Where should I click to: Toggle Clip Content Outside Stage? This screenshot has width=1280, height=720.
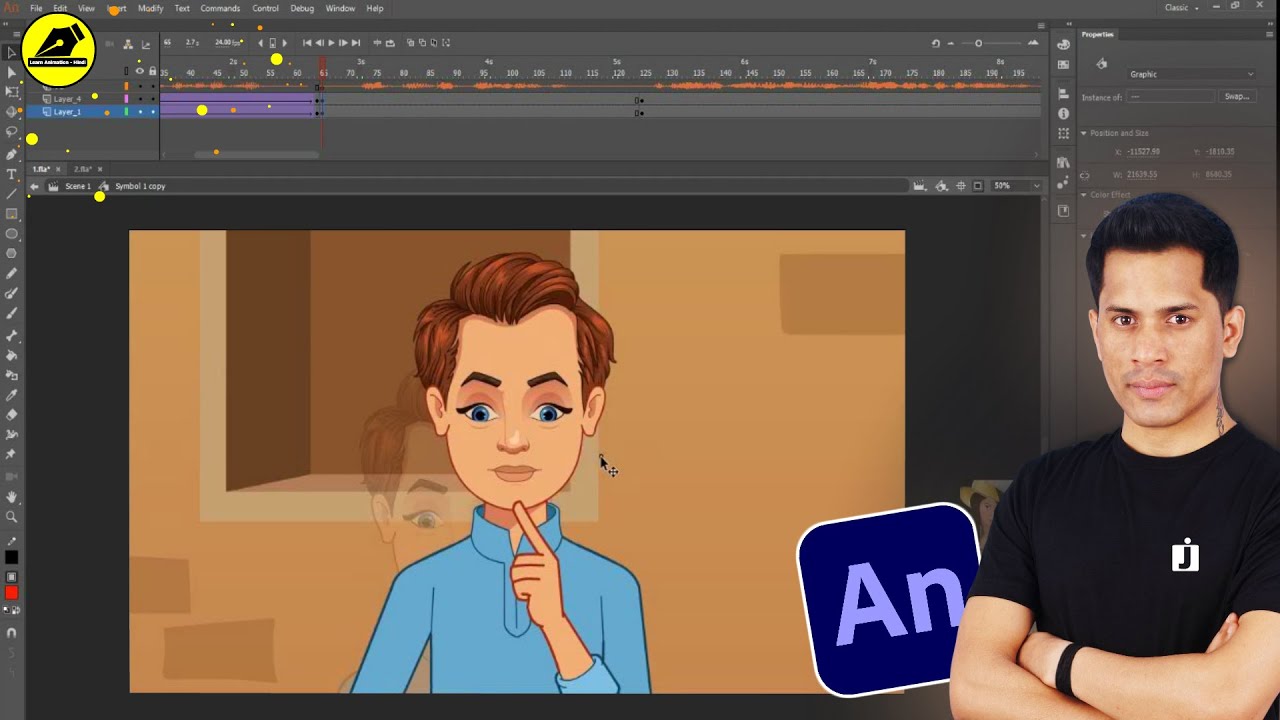978,186
